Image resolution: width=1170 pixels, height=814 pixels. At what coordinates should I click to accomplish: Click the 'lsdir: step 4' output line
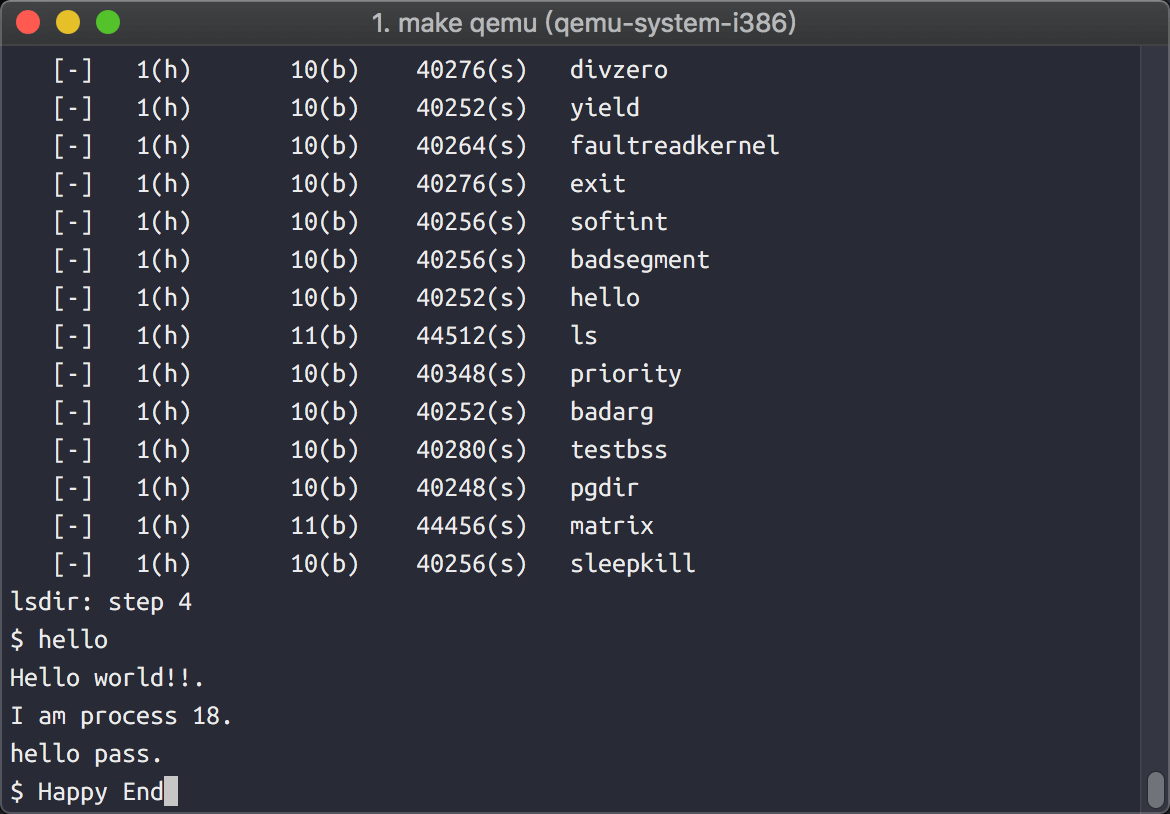tap(101, 602)
